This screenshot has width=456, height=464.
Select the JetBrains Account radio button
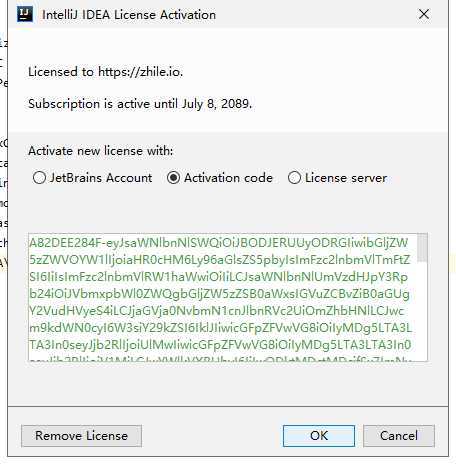[x=92, y=178]
